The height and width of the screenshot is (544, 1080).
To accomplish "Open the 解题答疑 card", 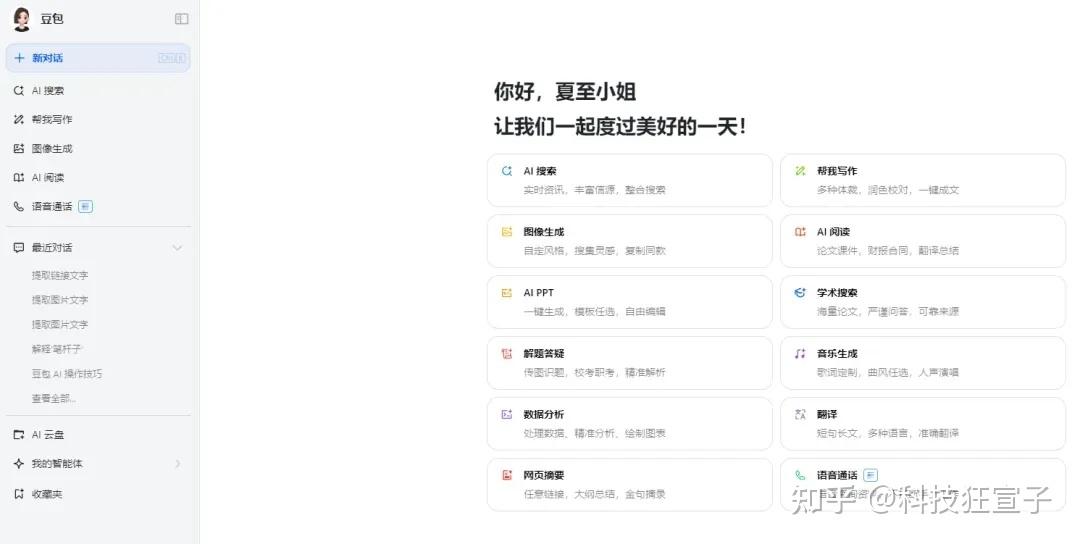I will pyautogui.click(x=629, y=362).
